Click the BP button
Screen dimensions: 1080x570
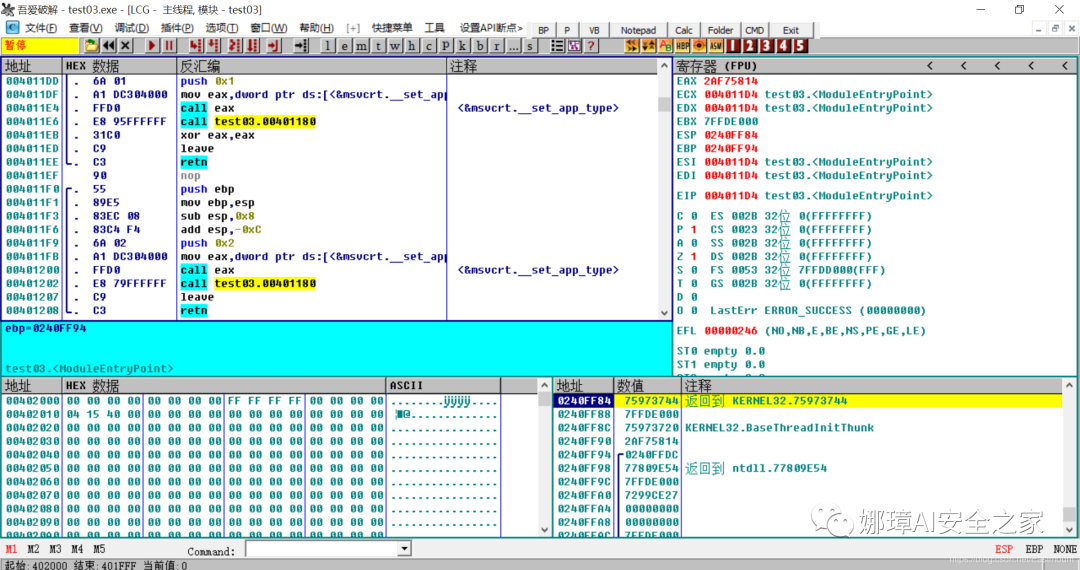(x=543, y=30)
